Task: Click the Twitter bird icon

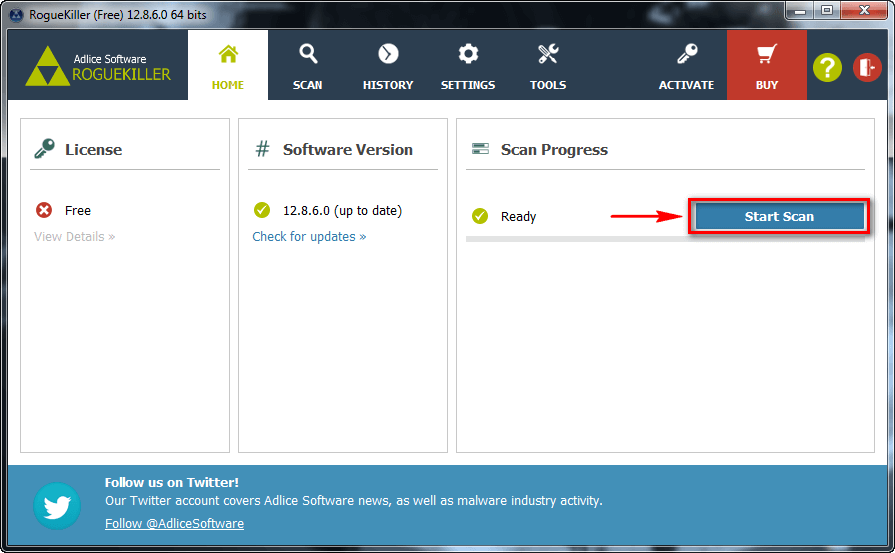Action: click(57, 506)
